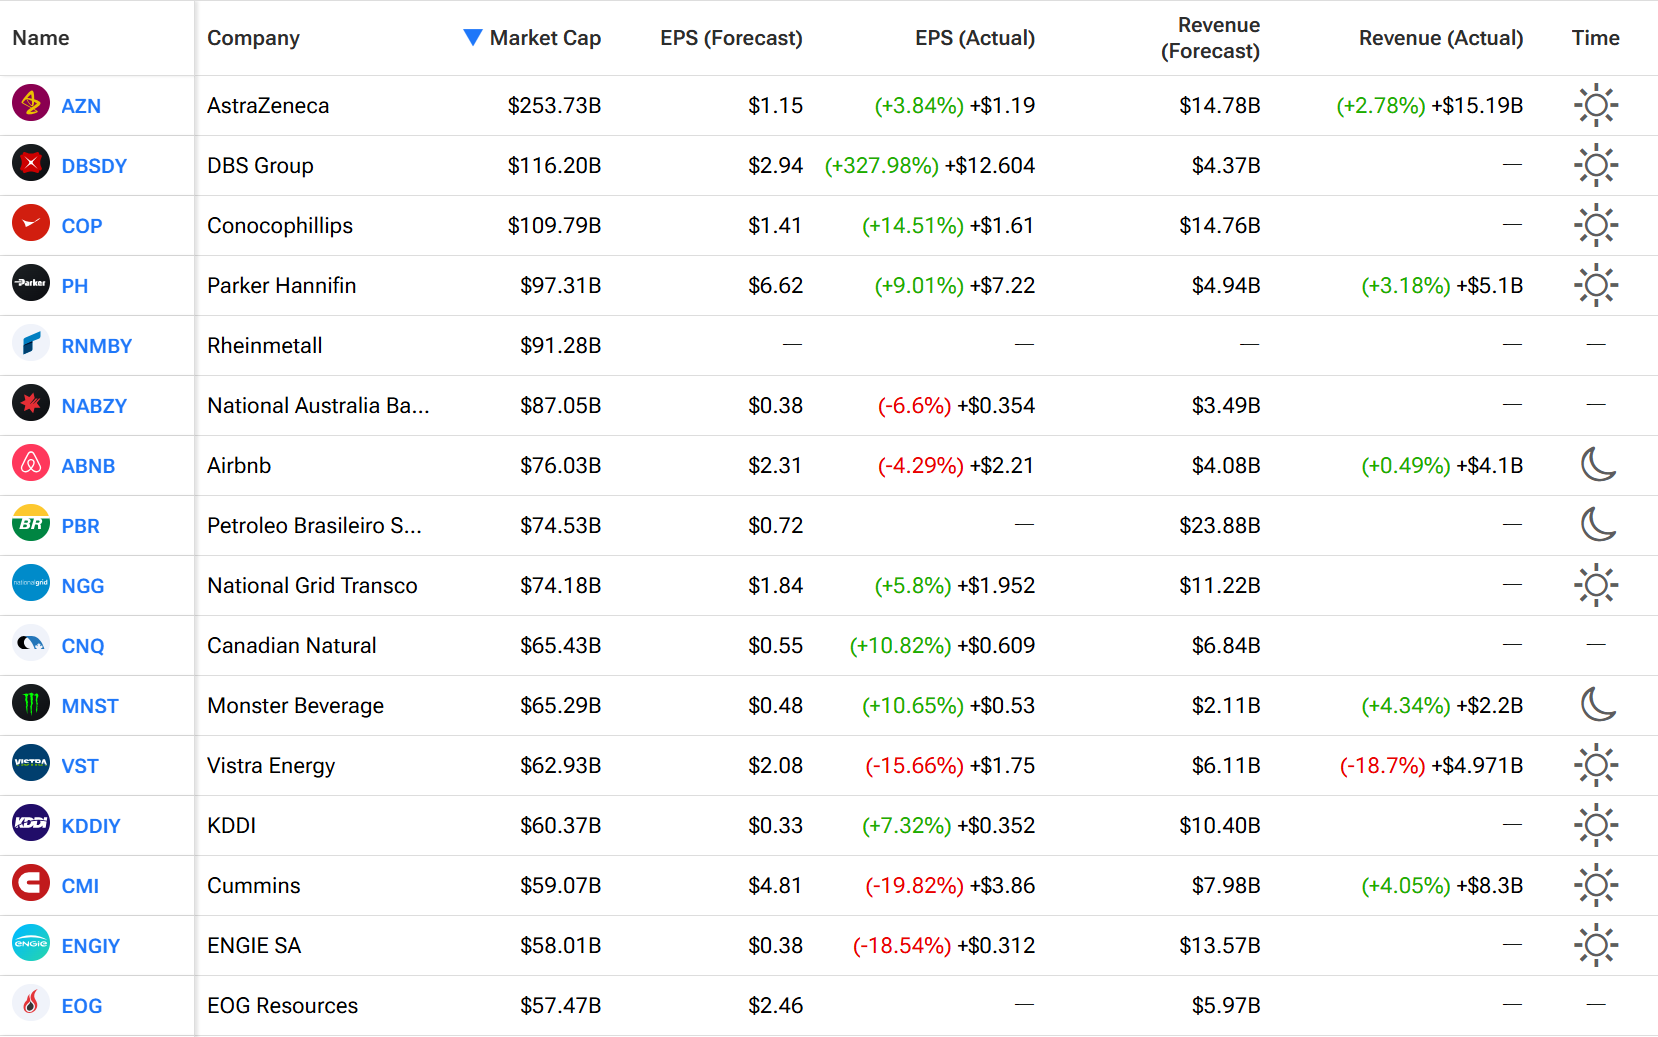Click the sun time icon in NGG row
1658x1037 pixels.
click(x=1596, y=585)
